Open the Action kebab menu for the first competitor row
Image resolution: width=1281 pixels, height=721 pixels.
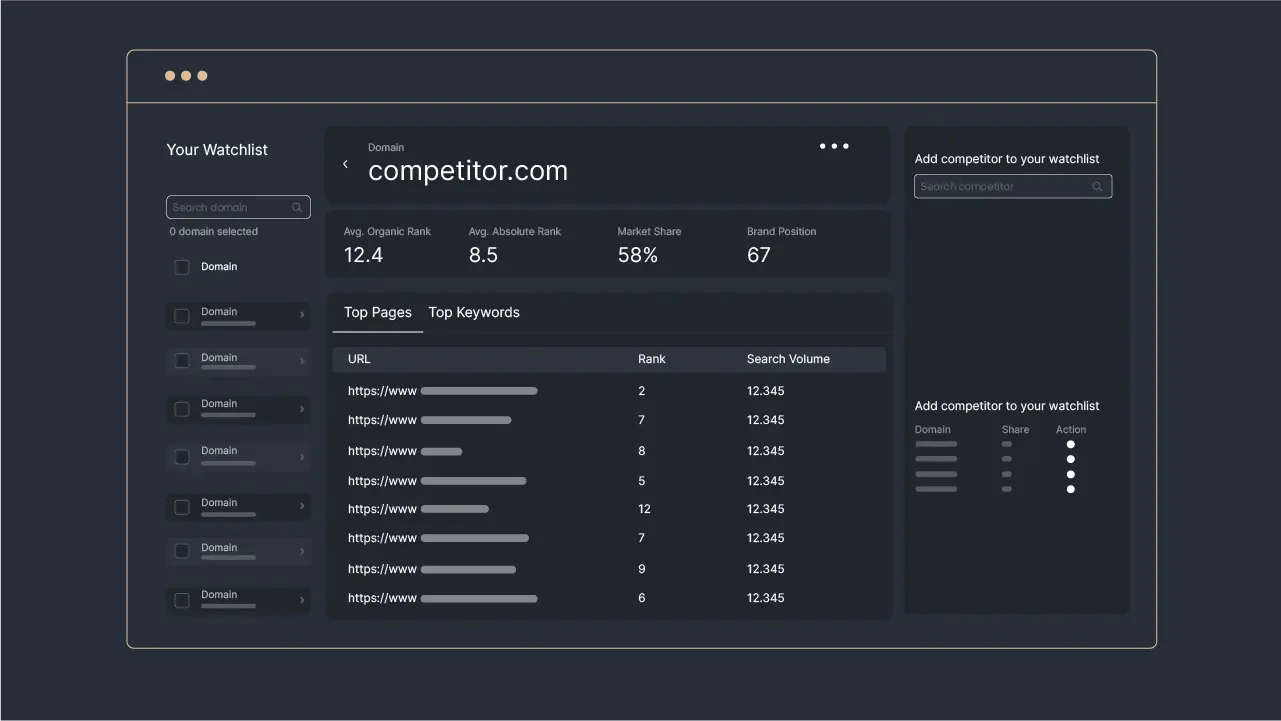1070,445
